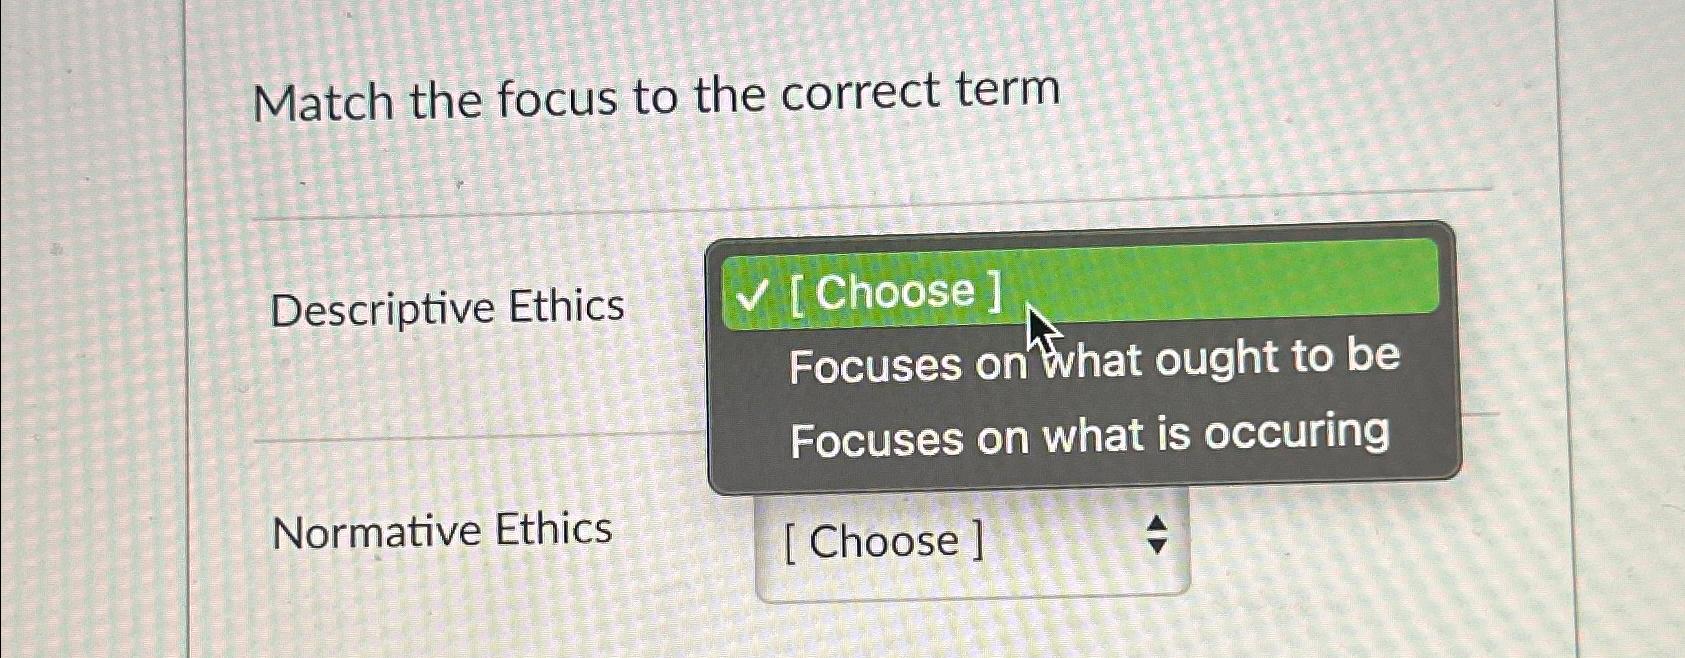Click the 'Descriptive Ethics' label
Screen dimensions: 1685x658
[x=447, y=309]
